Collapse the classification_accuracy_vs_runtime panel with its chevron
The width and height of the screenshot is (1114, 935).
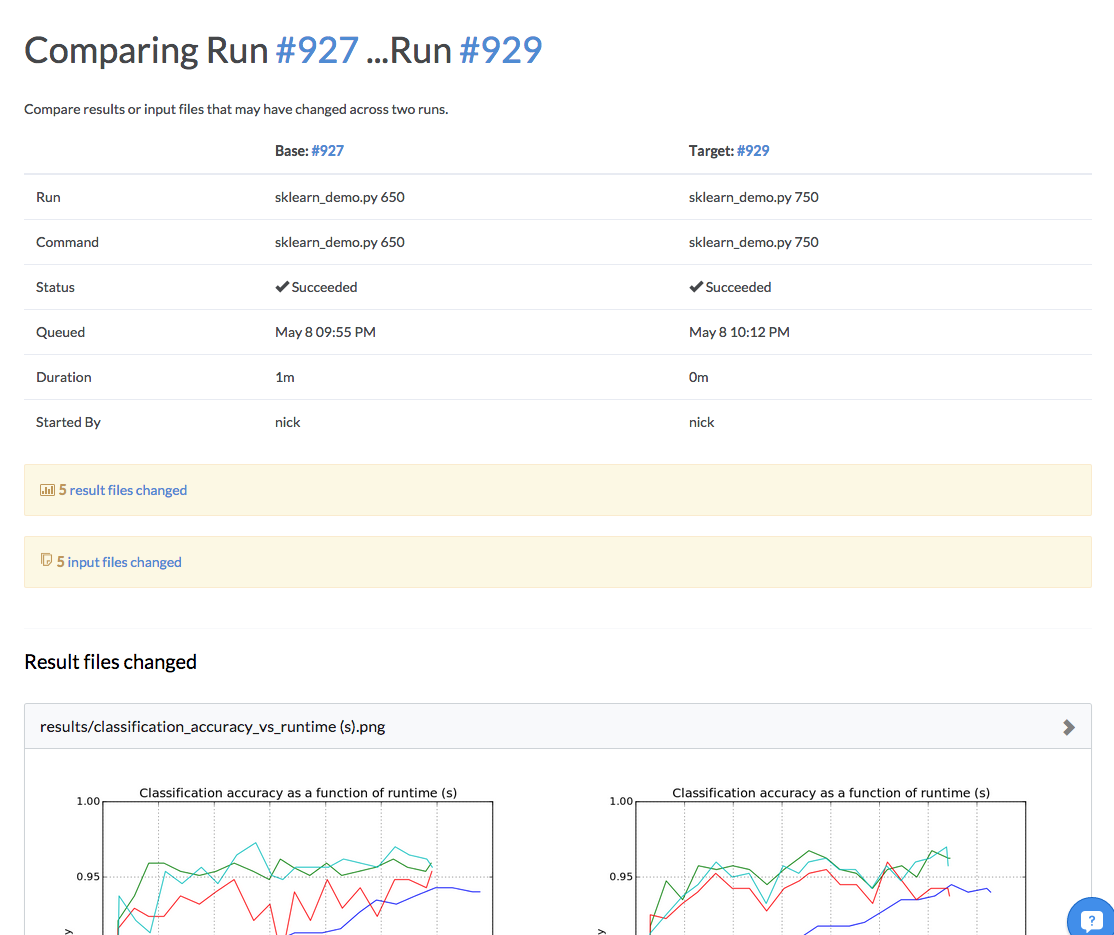(x=1068, y=727)
